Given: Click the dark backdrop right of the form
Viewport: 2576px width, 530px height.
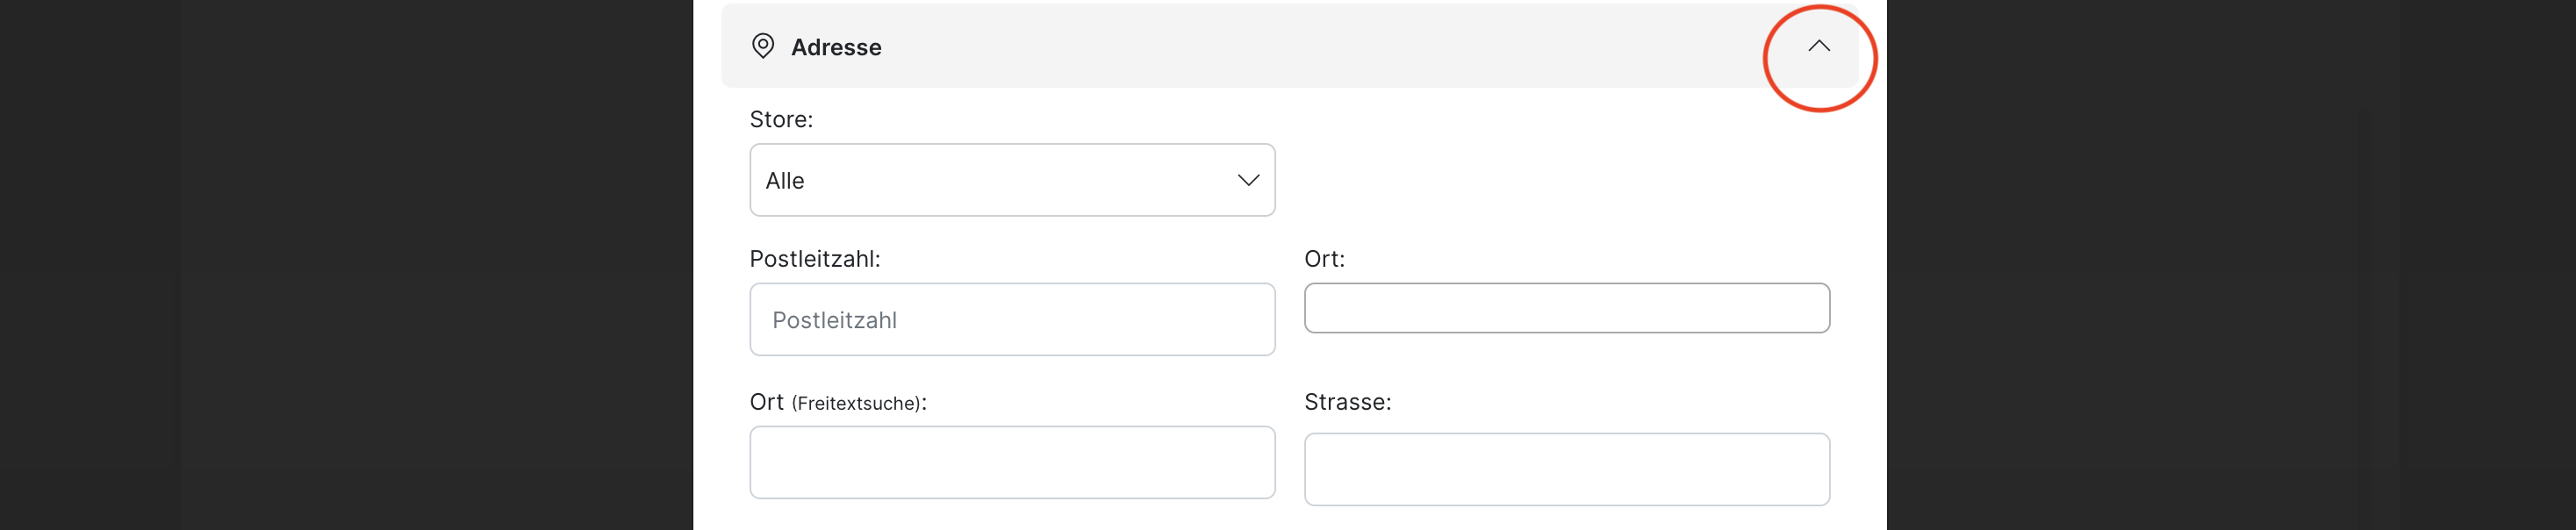Looking at the screenshot, I should point(2230,265).
